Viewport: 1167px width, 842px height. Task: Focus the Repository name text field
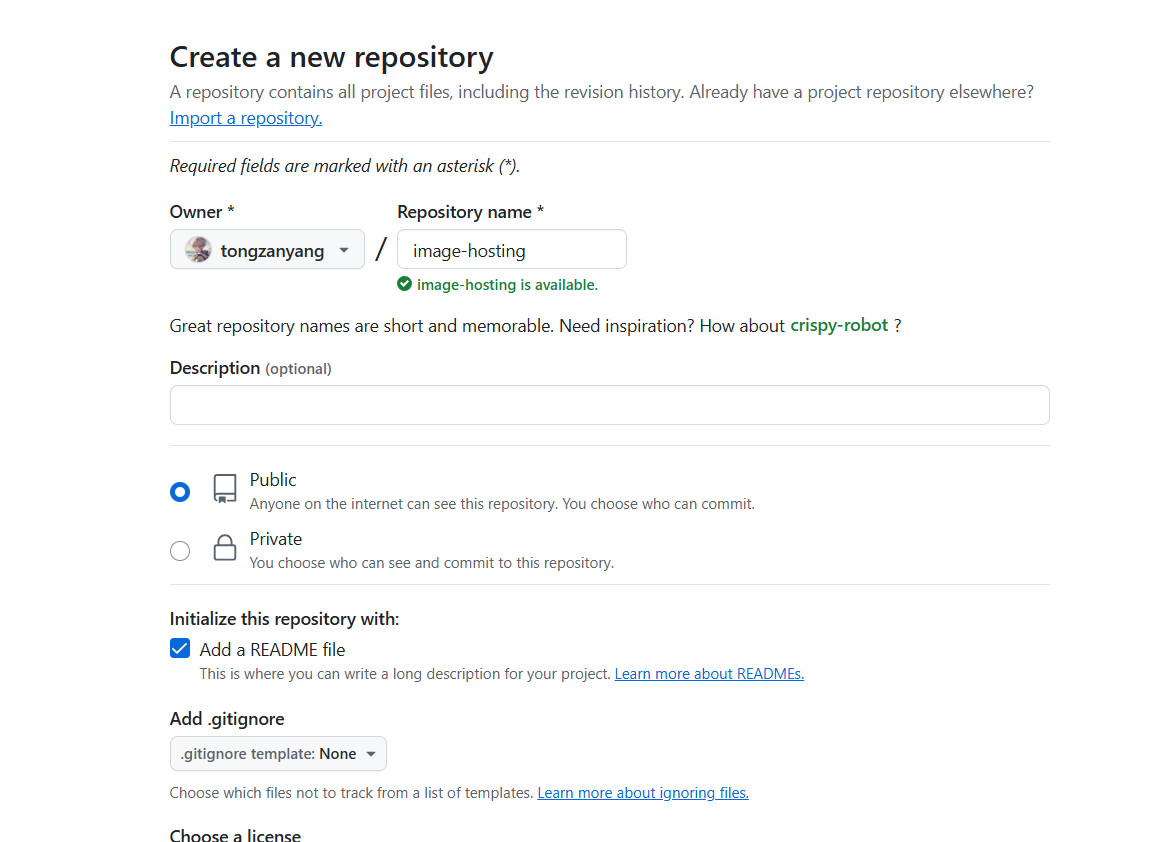512,250
